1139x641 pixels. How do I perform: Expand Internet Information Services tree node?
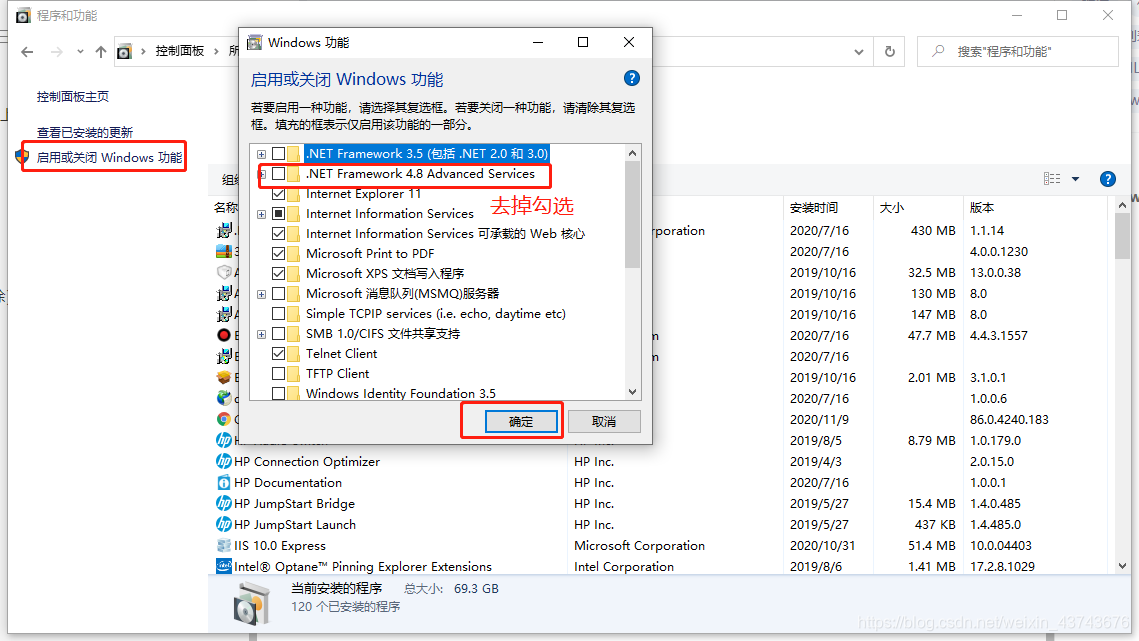click(x=262, y=214)
